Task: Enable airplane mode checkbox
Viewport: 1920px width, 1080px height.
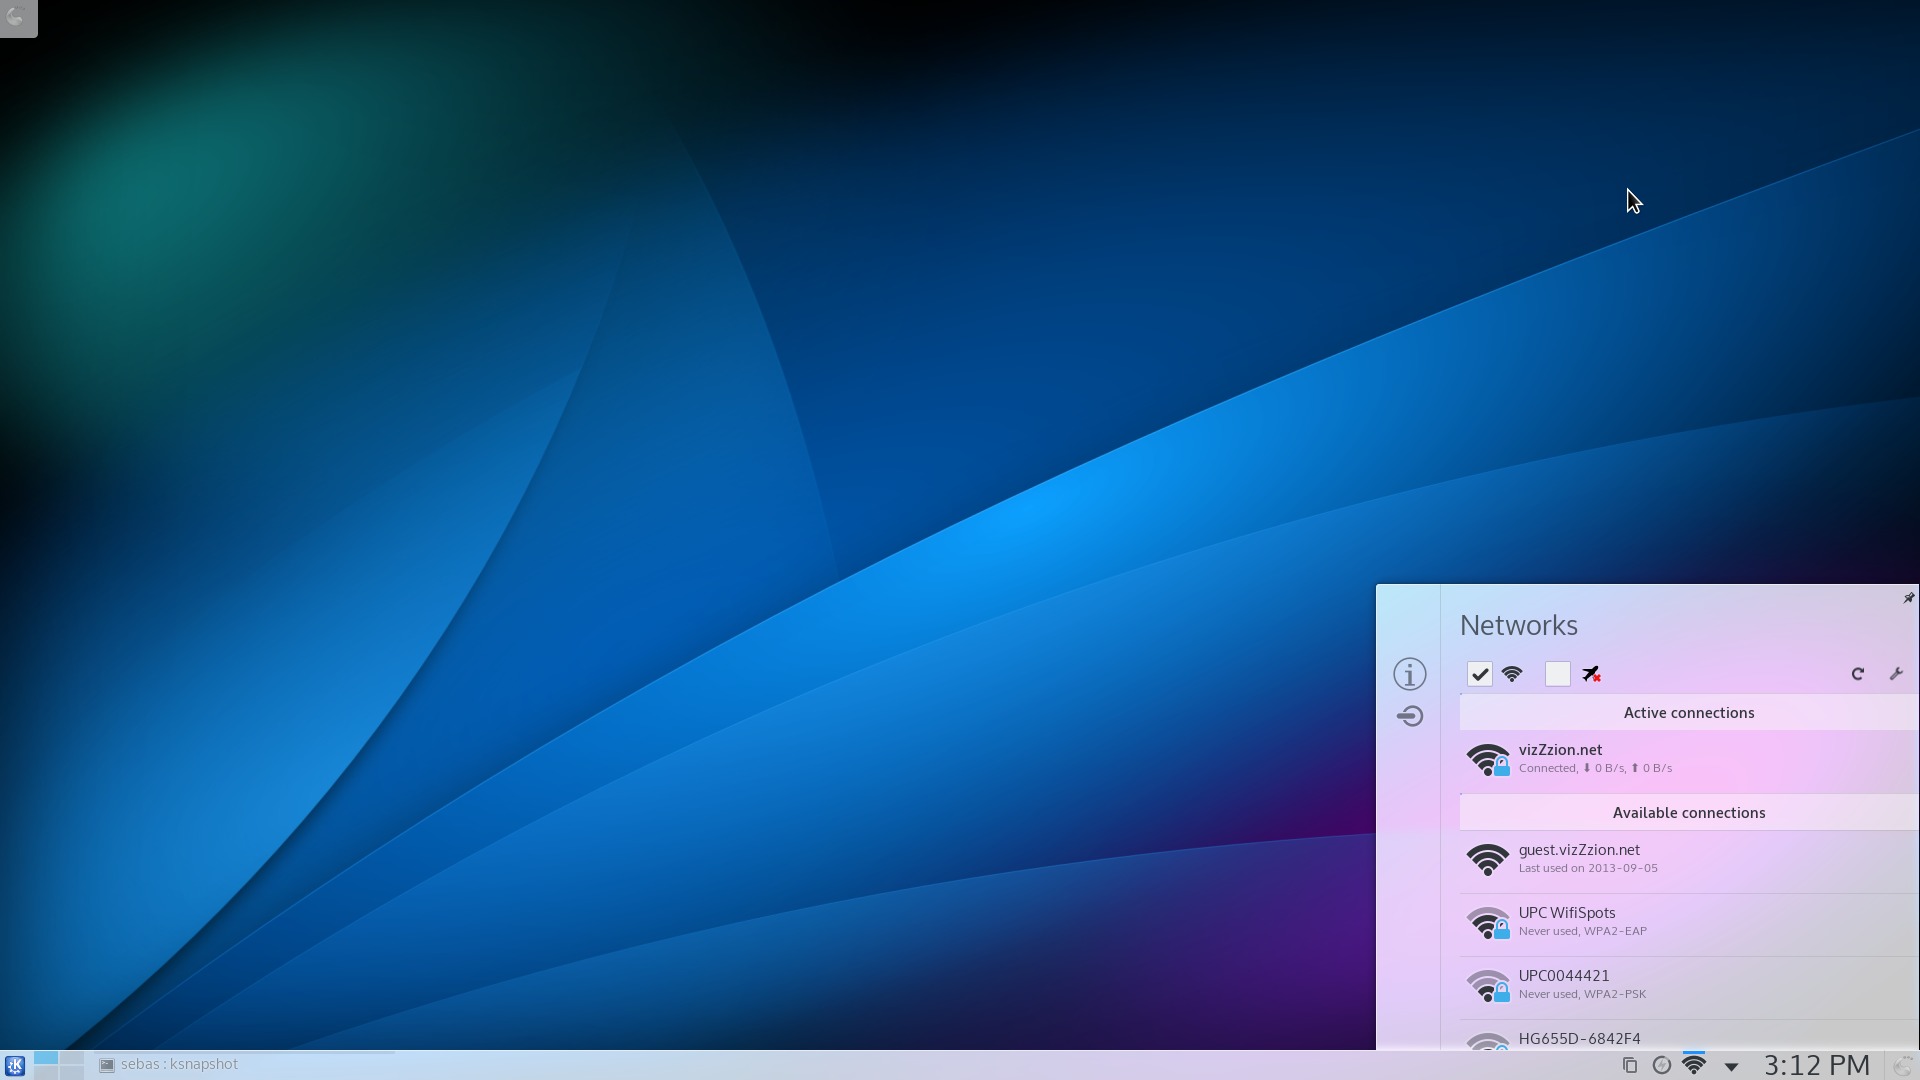Action: pyautogui.click(x=1559, y=674)
